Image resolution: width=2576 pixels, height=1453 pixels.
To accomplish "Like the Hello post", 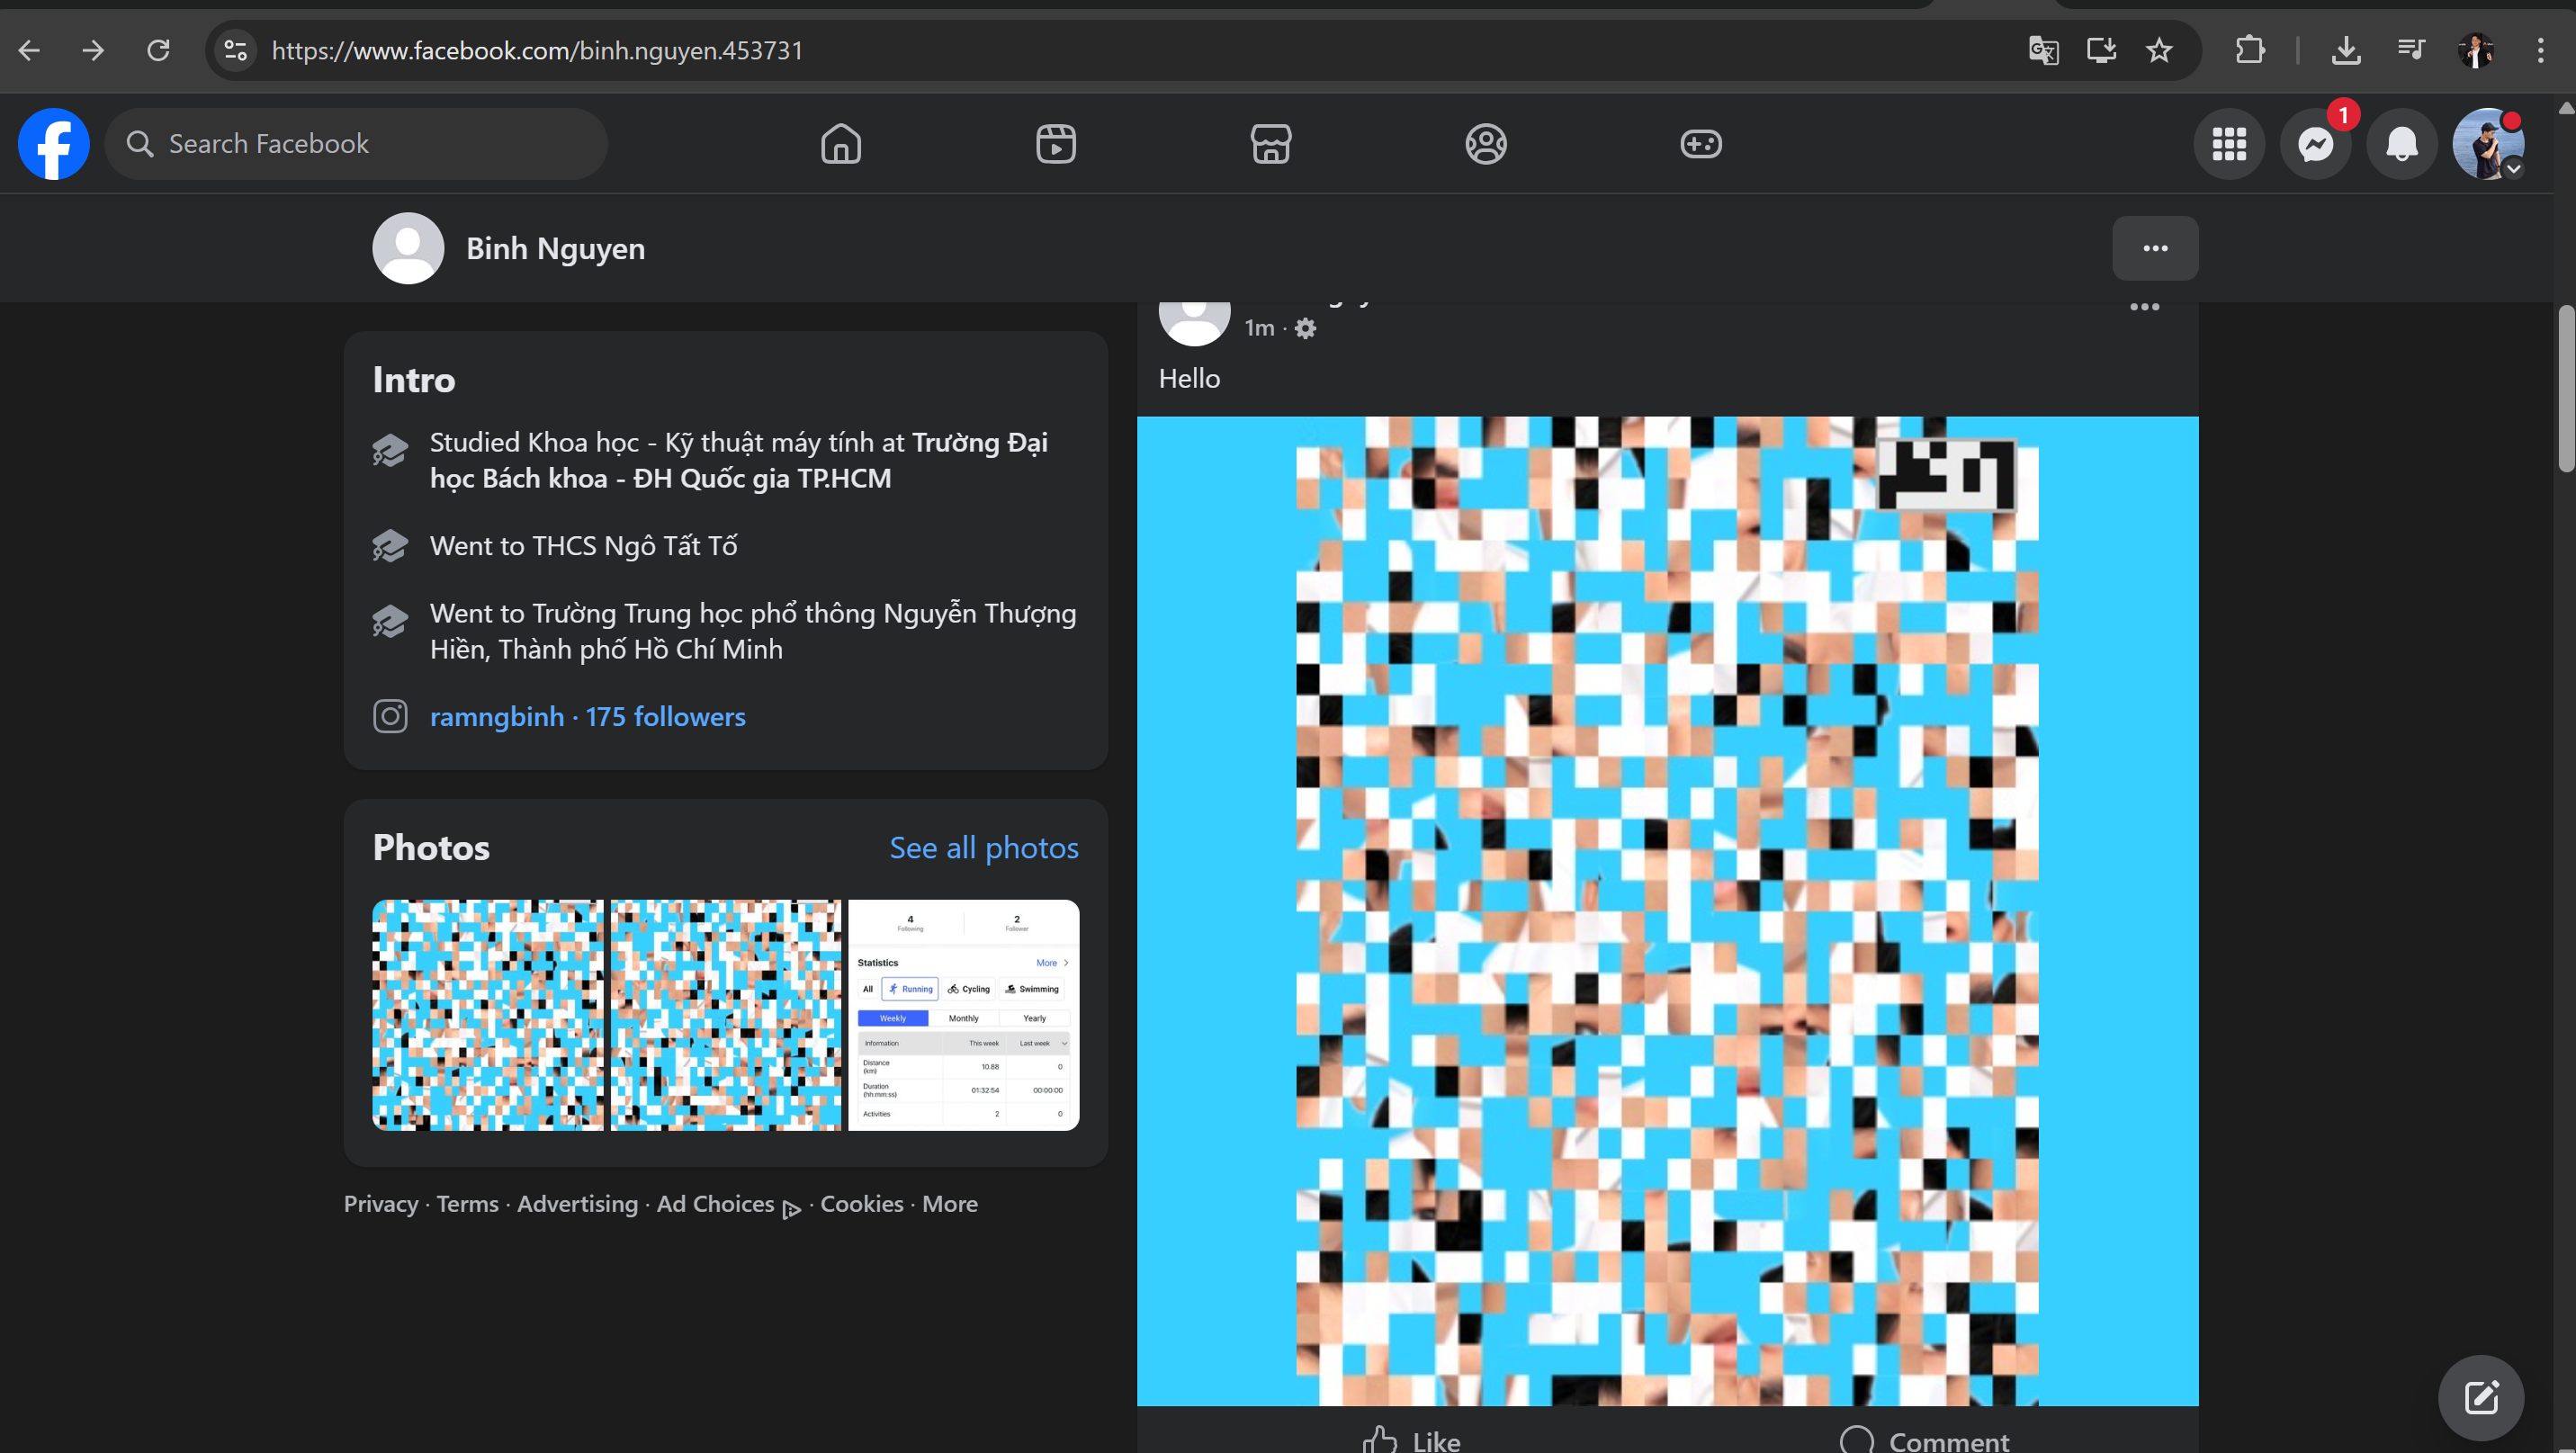I will (1411, 1440).
